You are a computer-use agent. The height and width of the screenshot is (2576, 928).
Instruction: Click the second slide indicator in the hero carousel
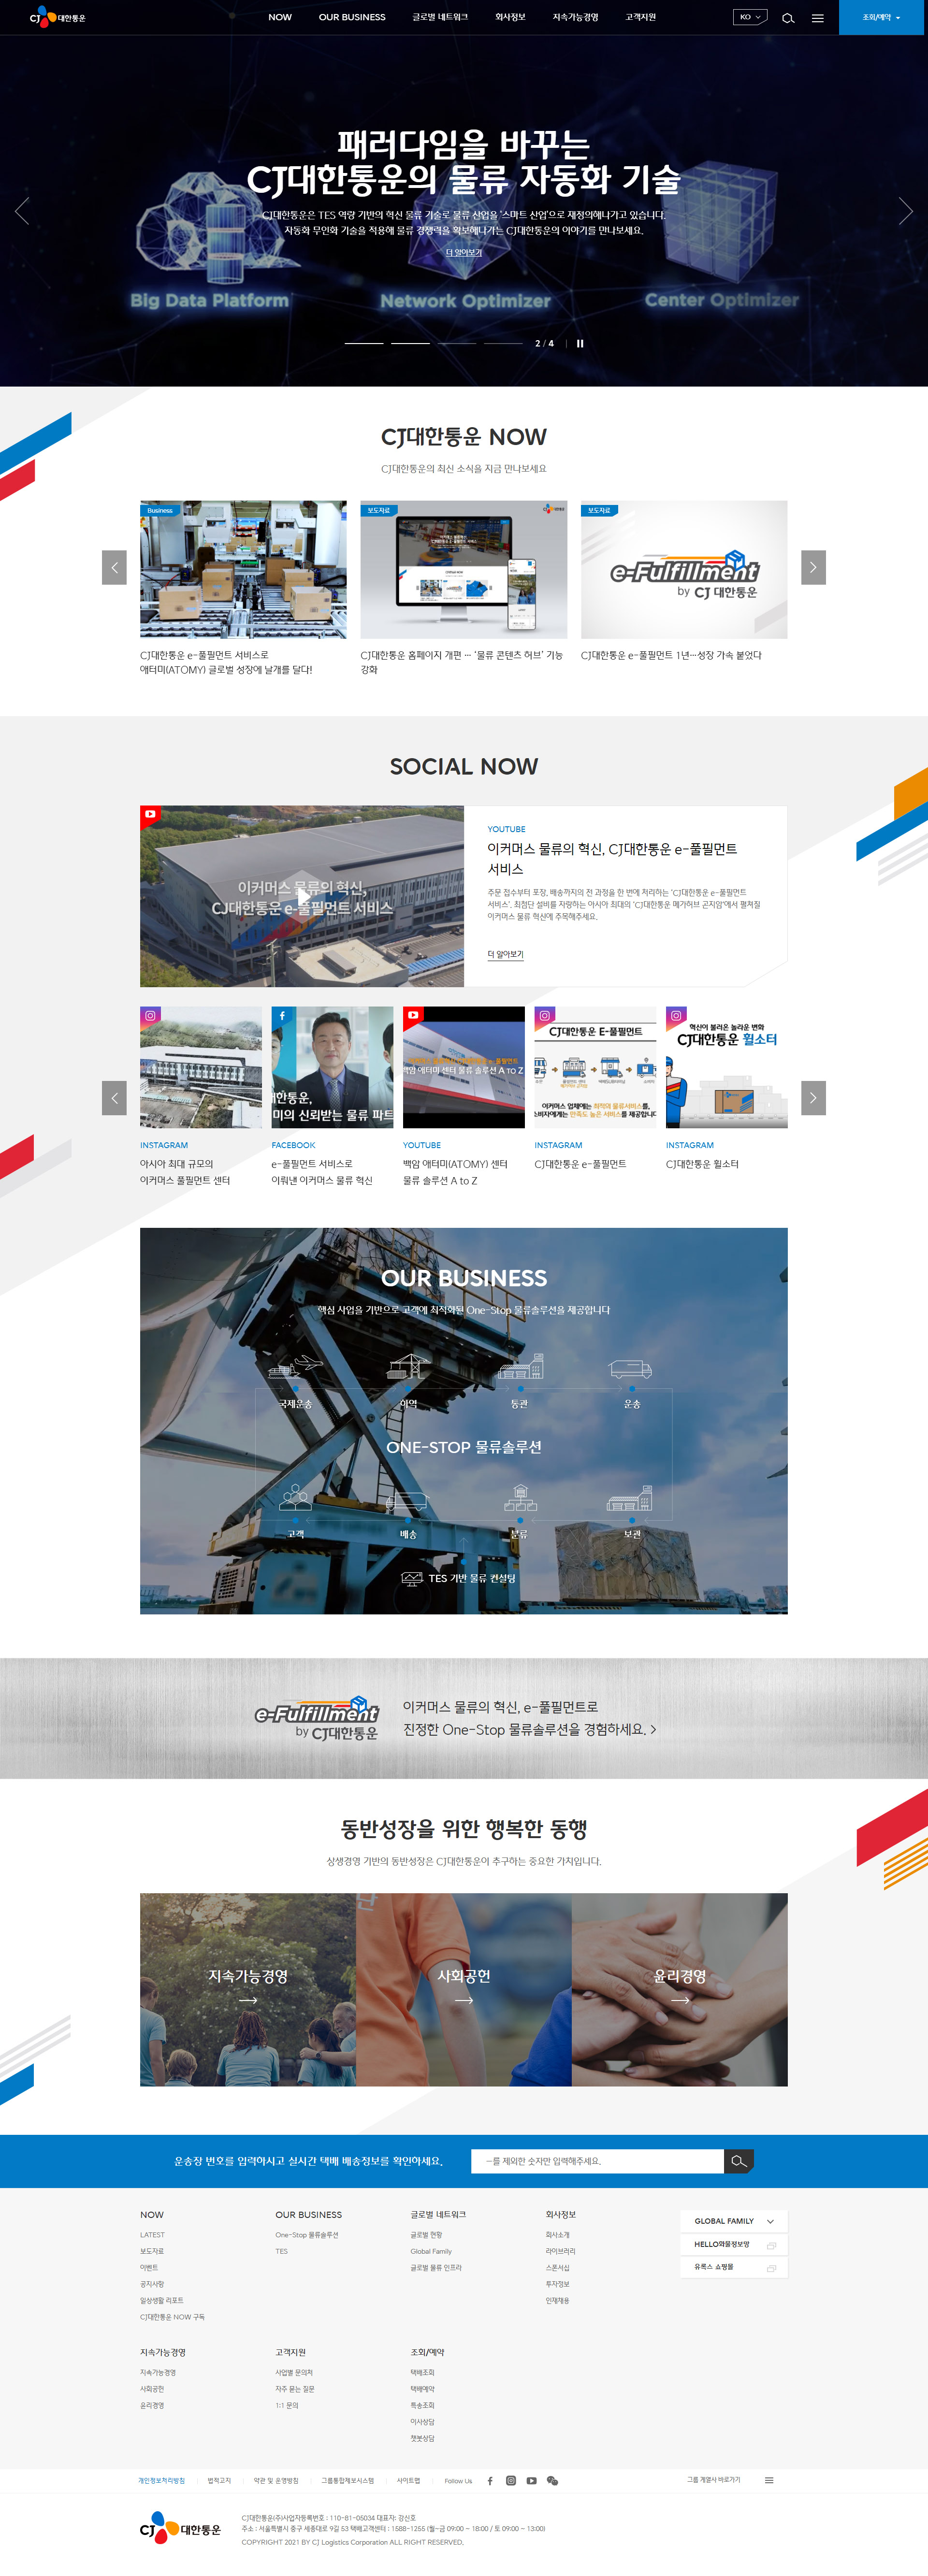[410, 344]
